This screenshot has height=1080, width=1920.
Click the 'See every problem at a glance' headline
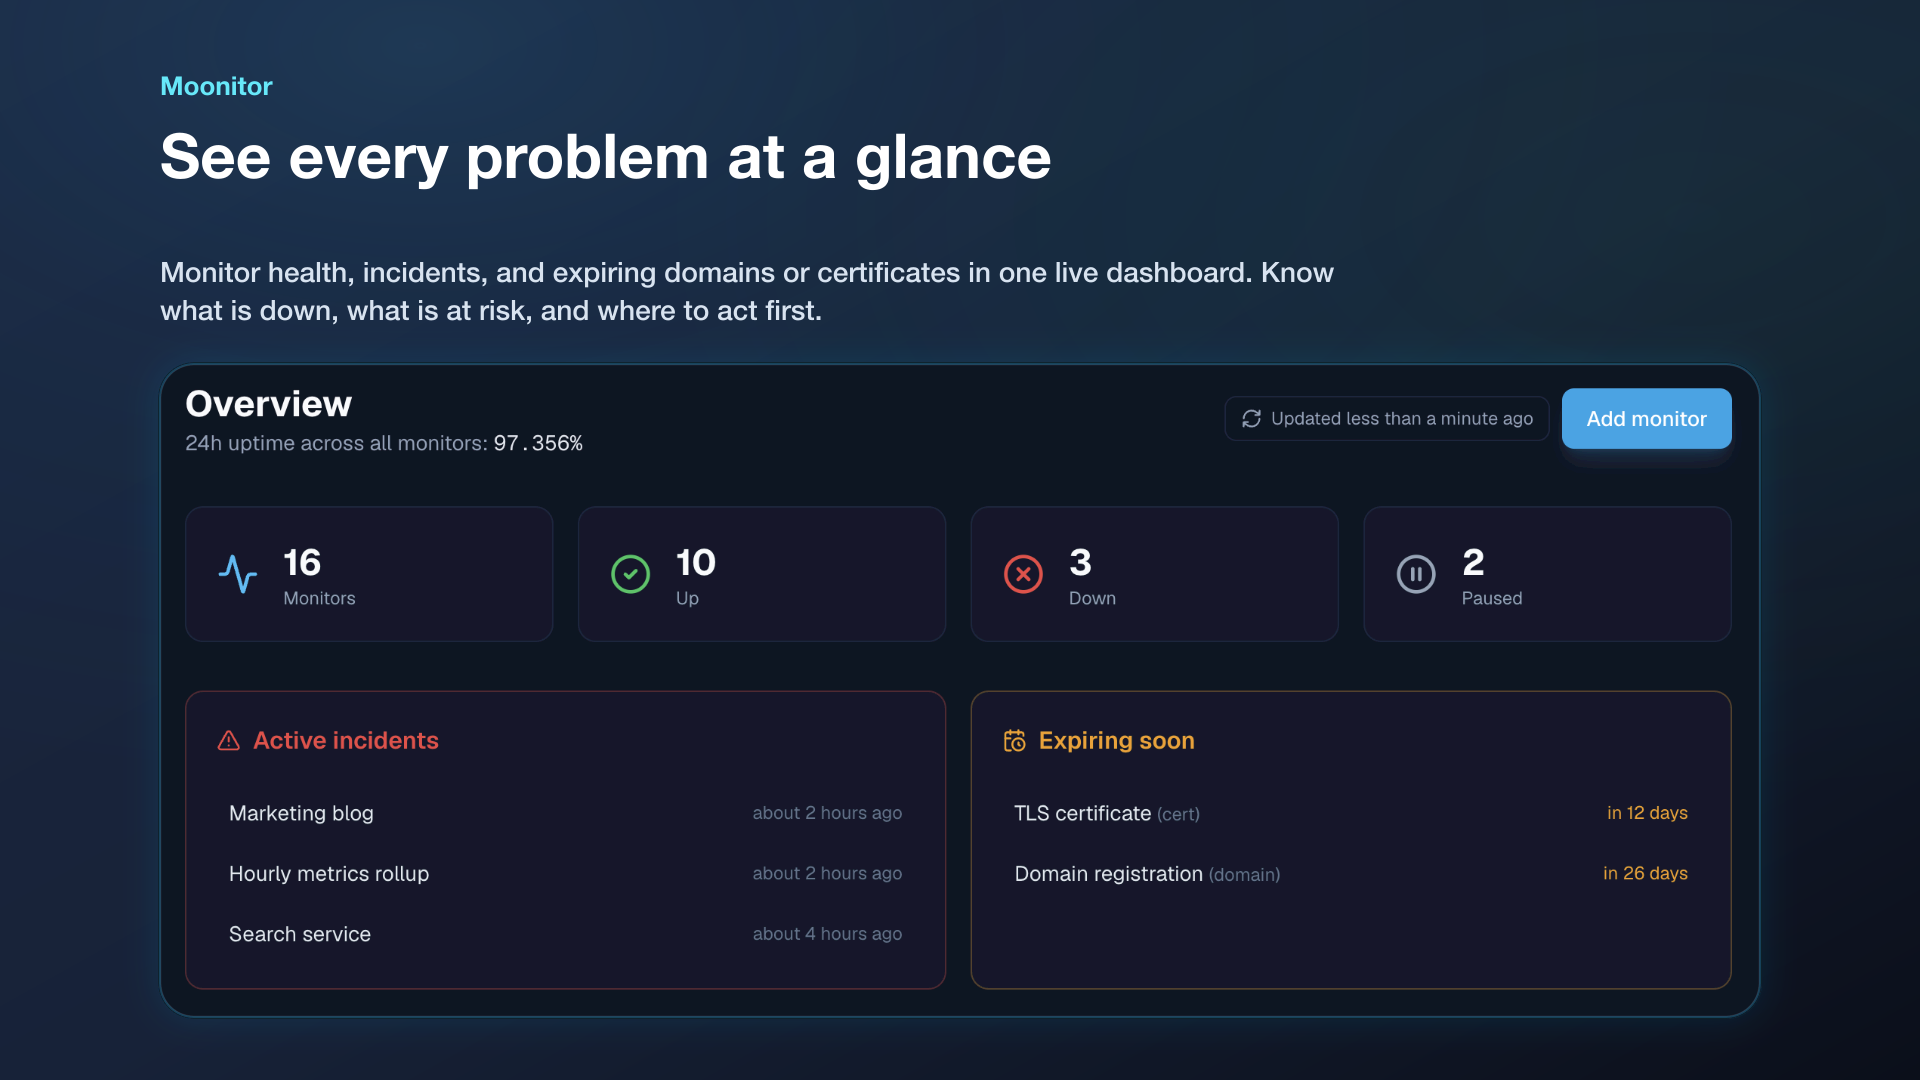(x=605, y=157)
